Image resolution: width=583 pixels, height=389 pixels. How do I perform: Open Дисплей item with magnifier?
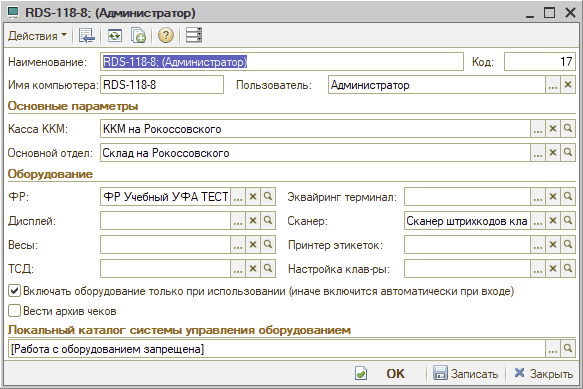click(x=268, y=221)
